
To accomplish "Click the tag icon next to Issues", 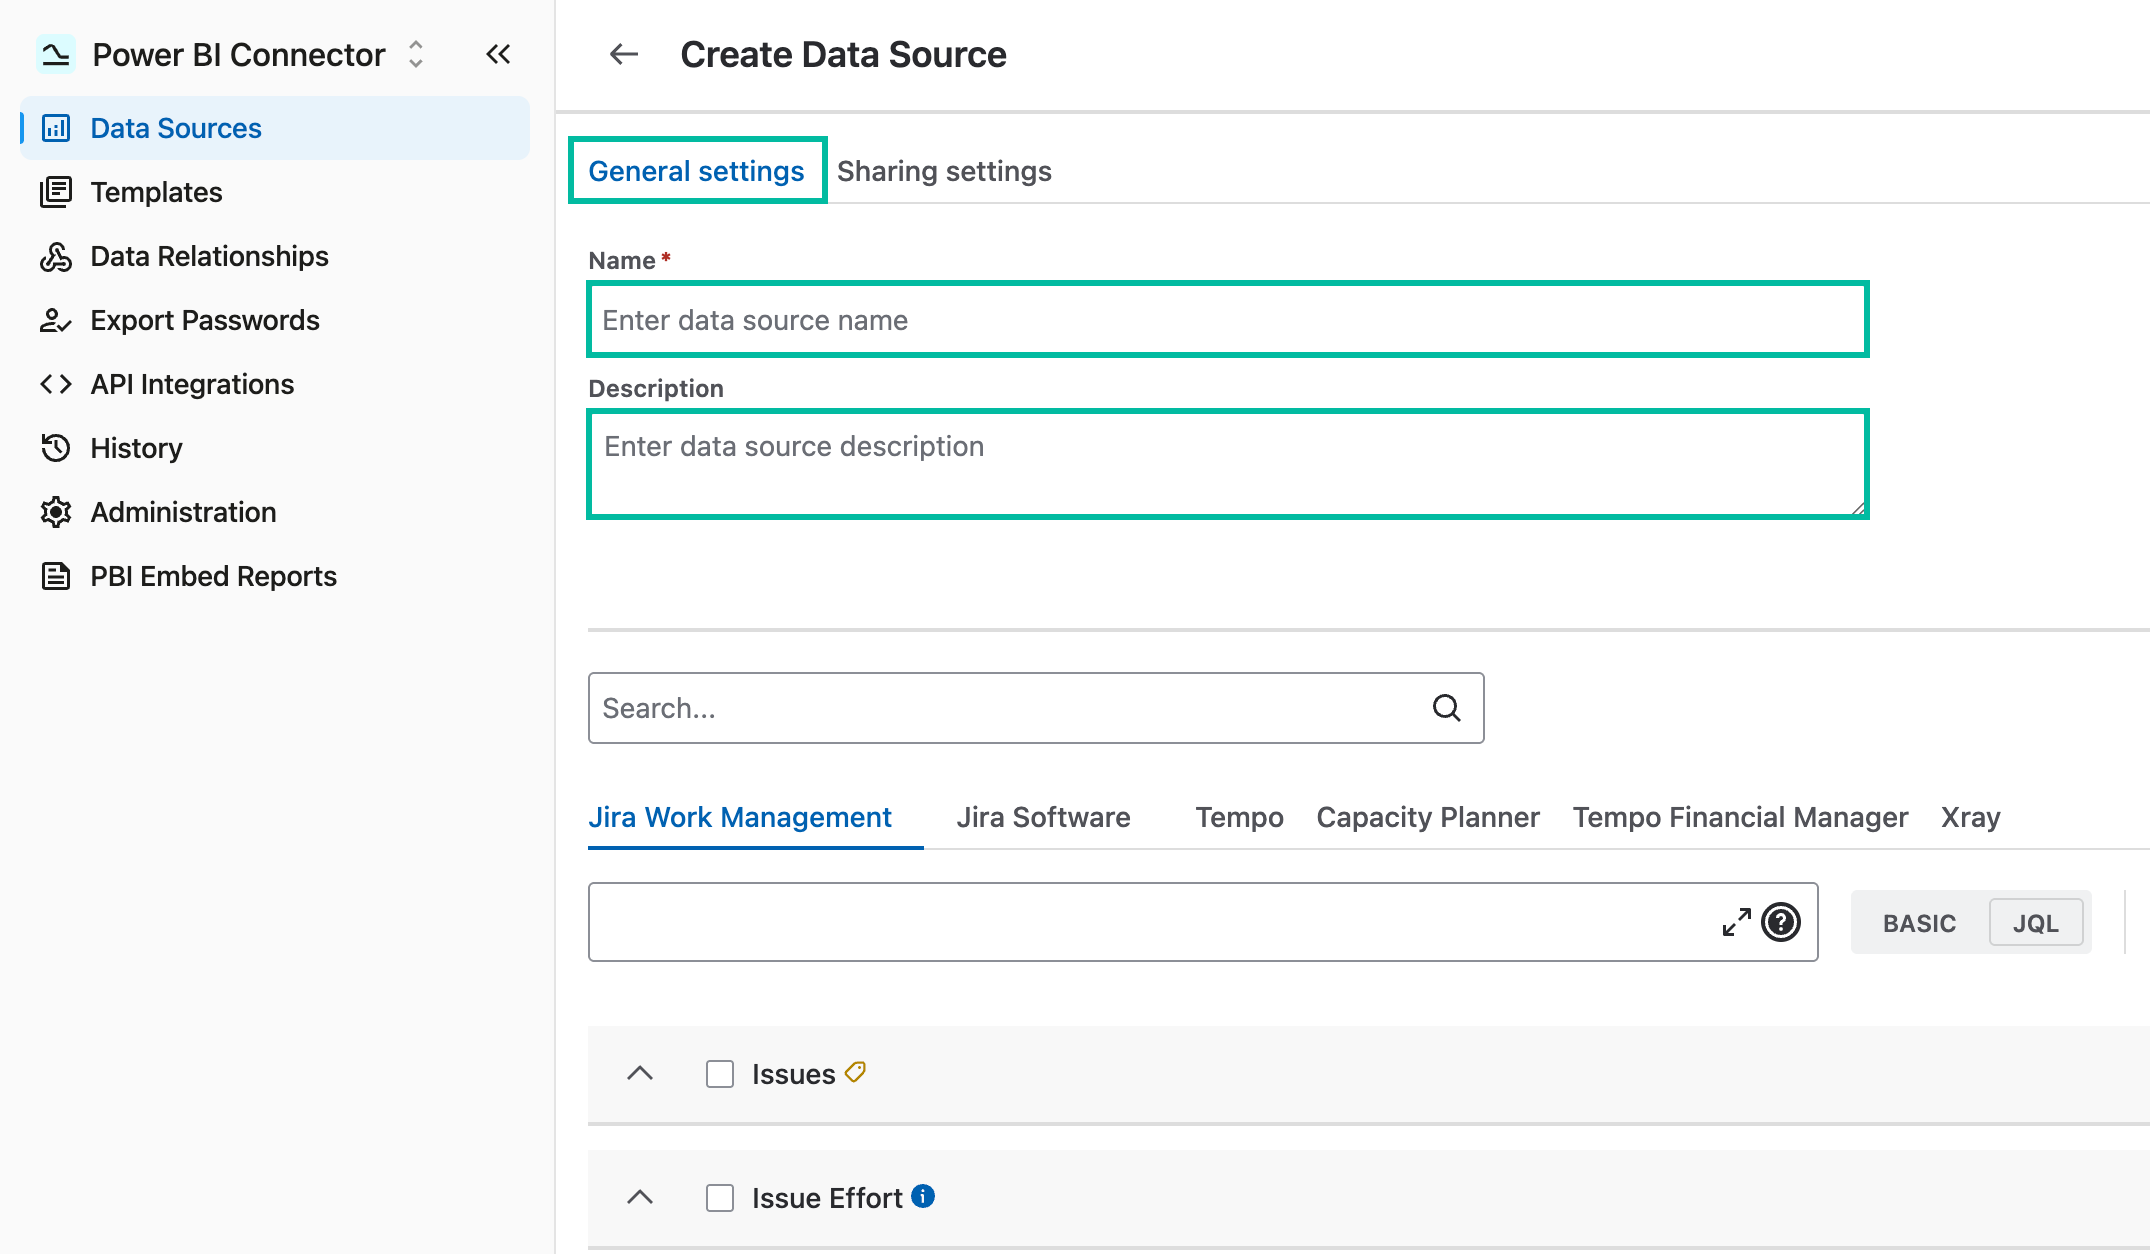I will [855, 1072].
